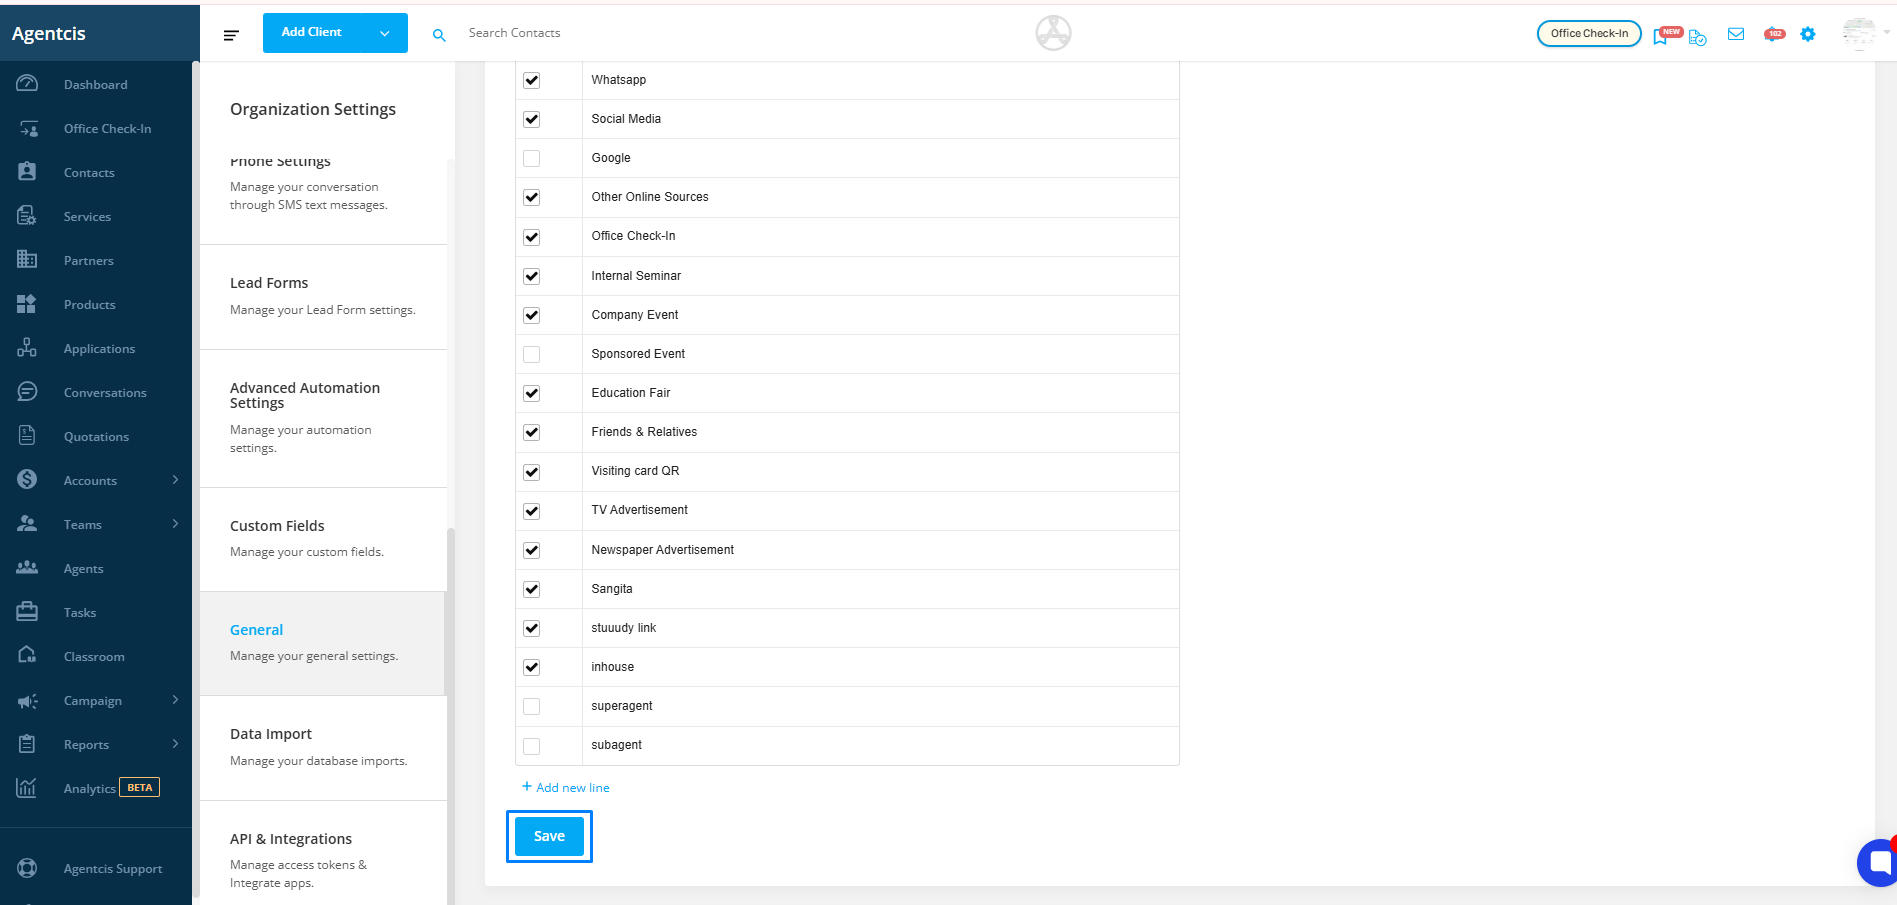
Task: Open Custom Fields settings
Action: point(323,539)
